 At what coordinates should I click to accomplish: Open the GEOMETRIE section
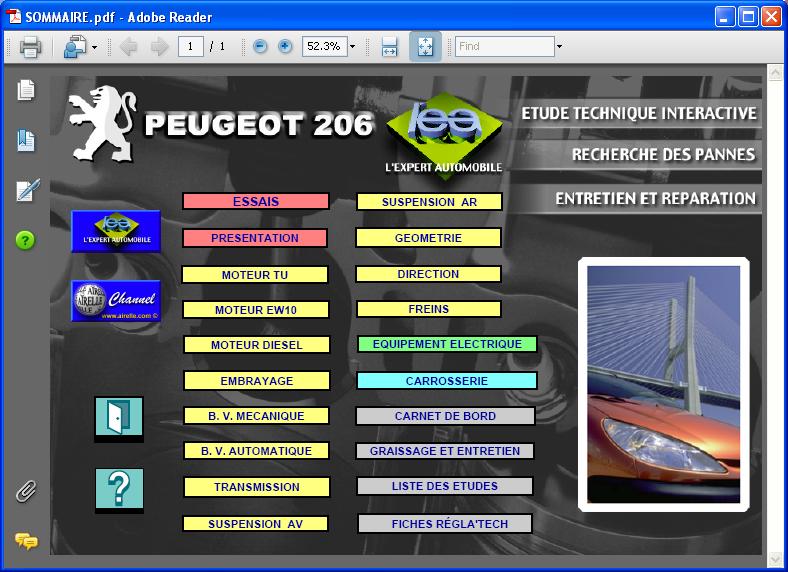pyautogui.click(x=428, y=237)
